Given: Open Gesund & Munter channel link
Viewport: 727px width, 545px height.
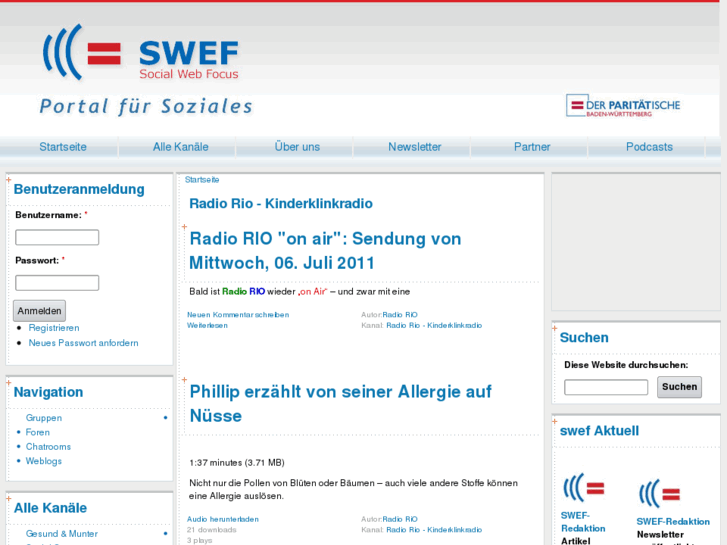Looking at the screenshot, I should [x=62, y=534].
